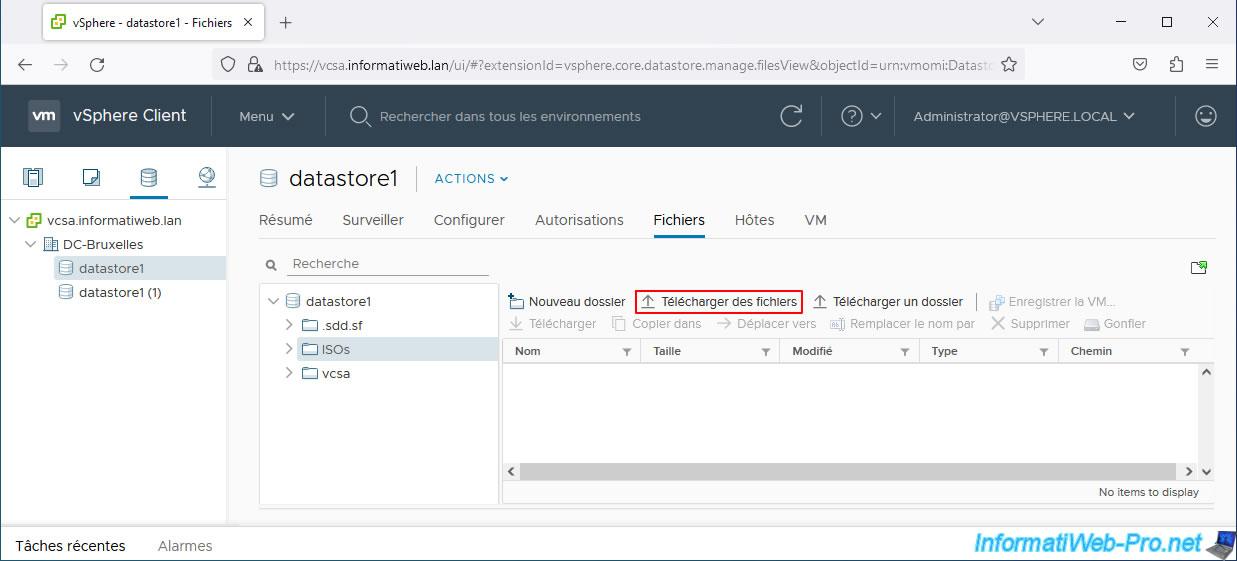Open the ACTIONS dropdown for datastore1
Viewport: 1237px width, 561px height.
click(471, 179)
